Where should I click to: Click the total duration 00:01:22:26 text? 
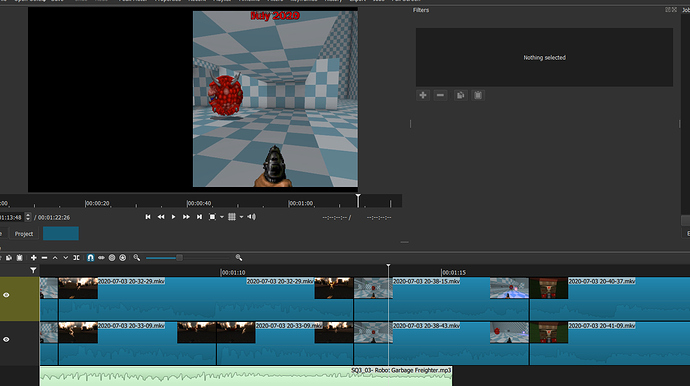point(54,217)
